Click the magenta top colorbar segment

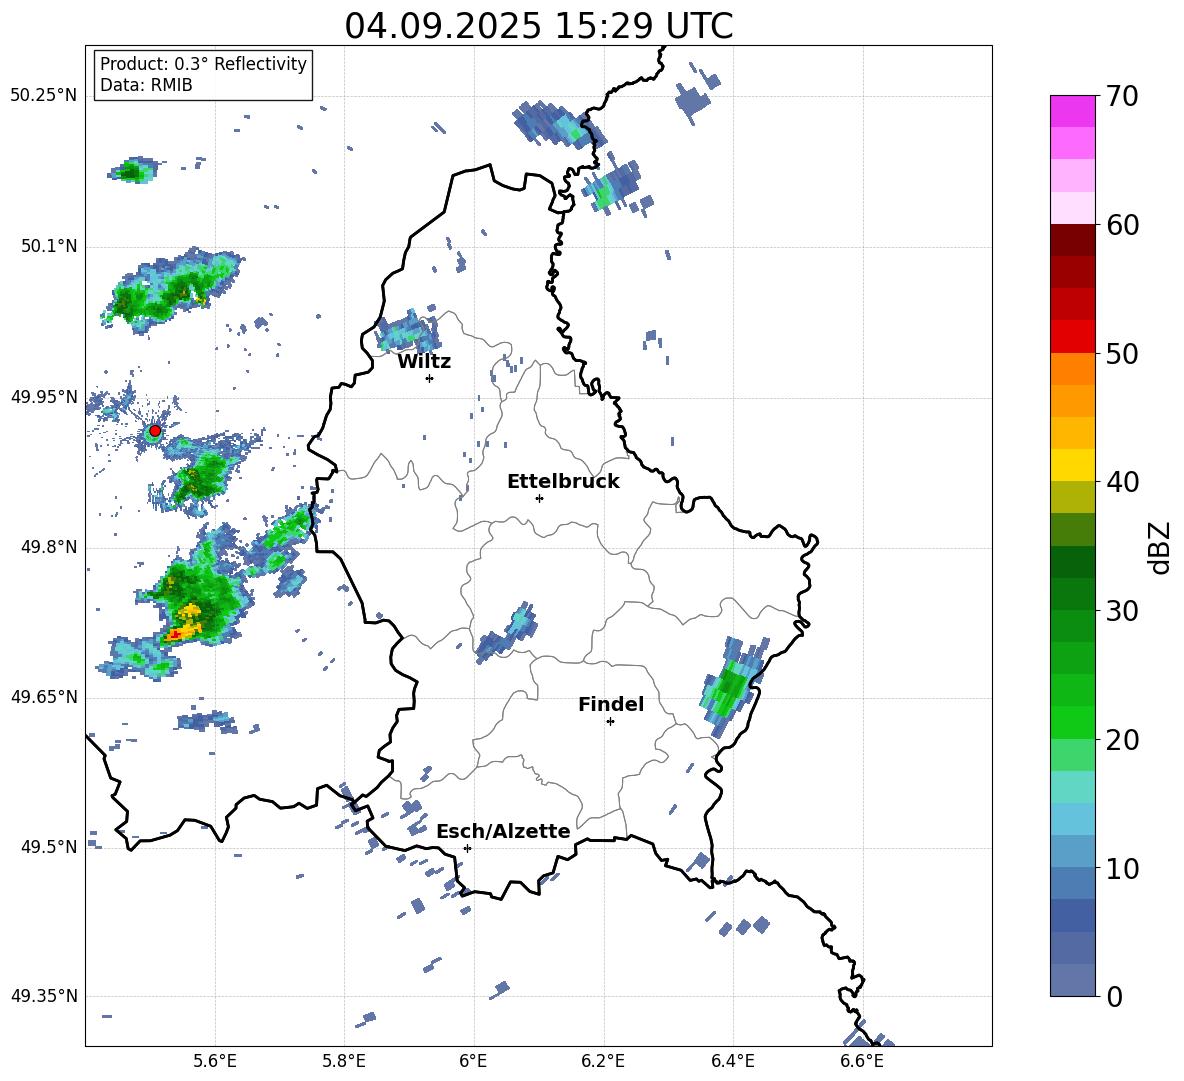1072,111
